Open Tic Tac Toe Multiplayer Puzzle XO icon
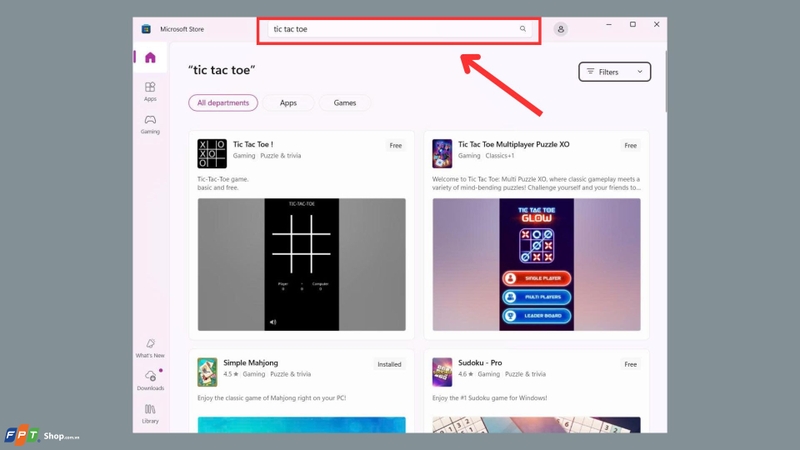Viewport: 800px width, 450px height. (442, 154)
